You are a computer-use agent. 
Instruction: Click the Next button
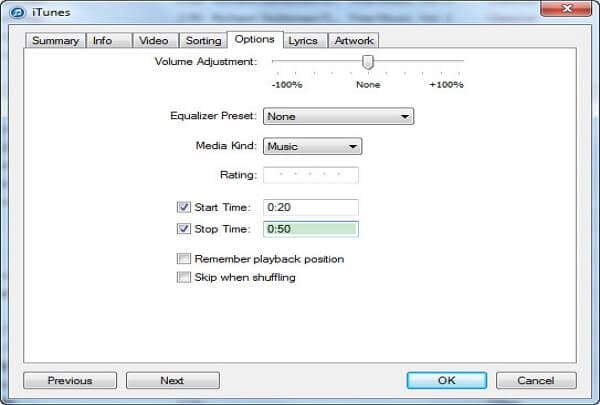click(x=173, y=381)
